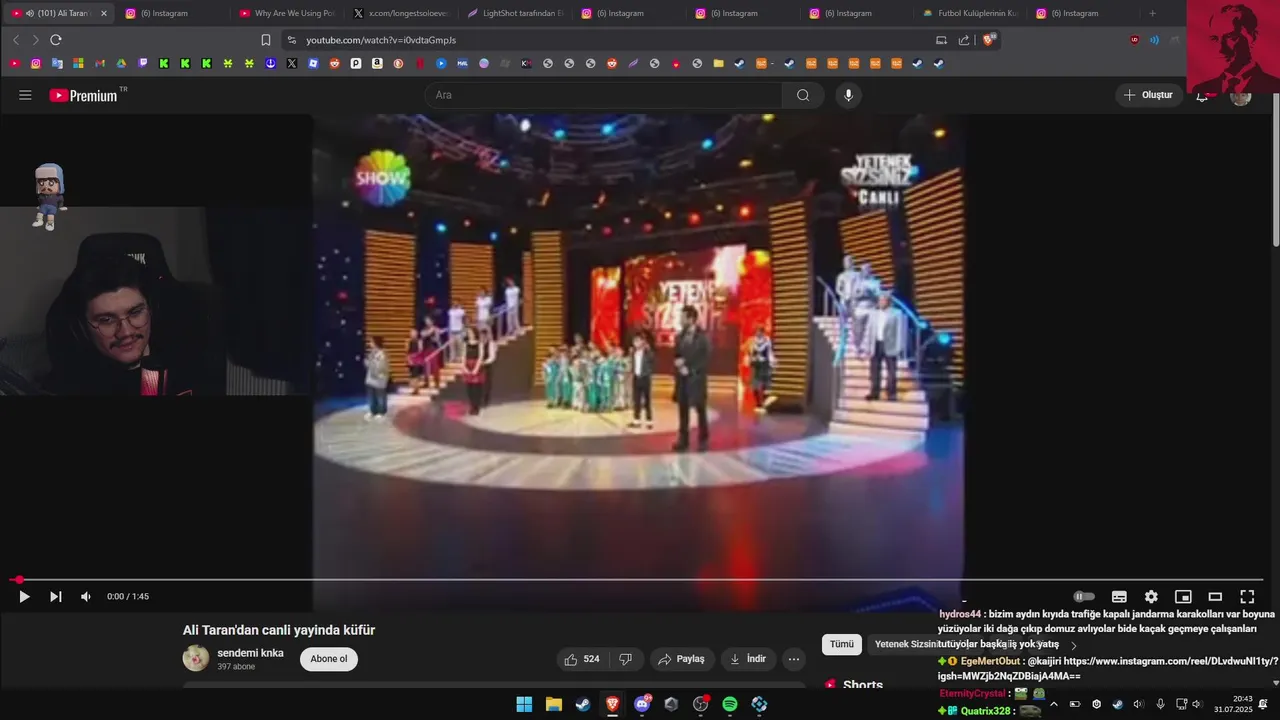The height and width of the screenshot is (720, 1280).
Task: Open the uBlock Origin extension icon
Action: 1134,40
